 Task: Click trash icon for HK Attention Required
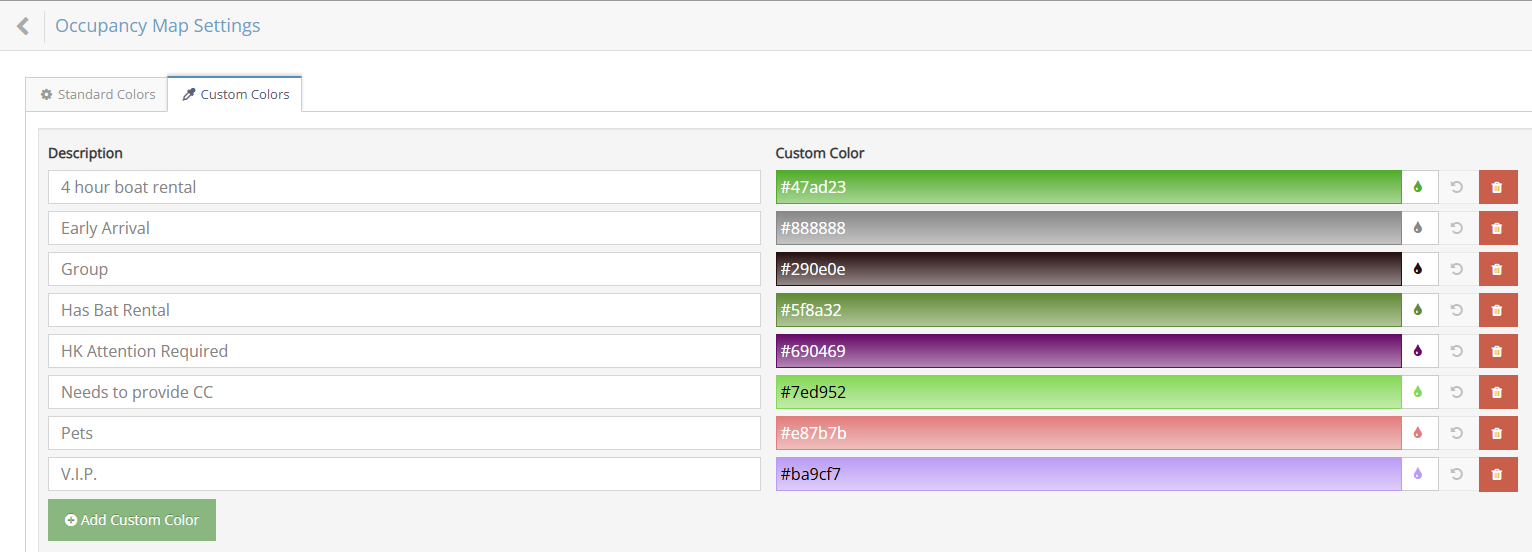[1497, 351]
